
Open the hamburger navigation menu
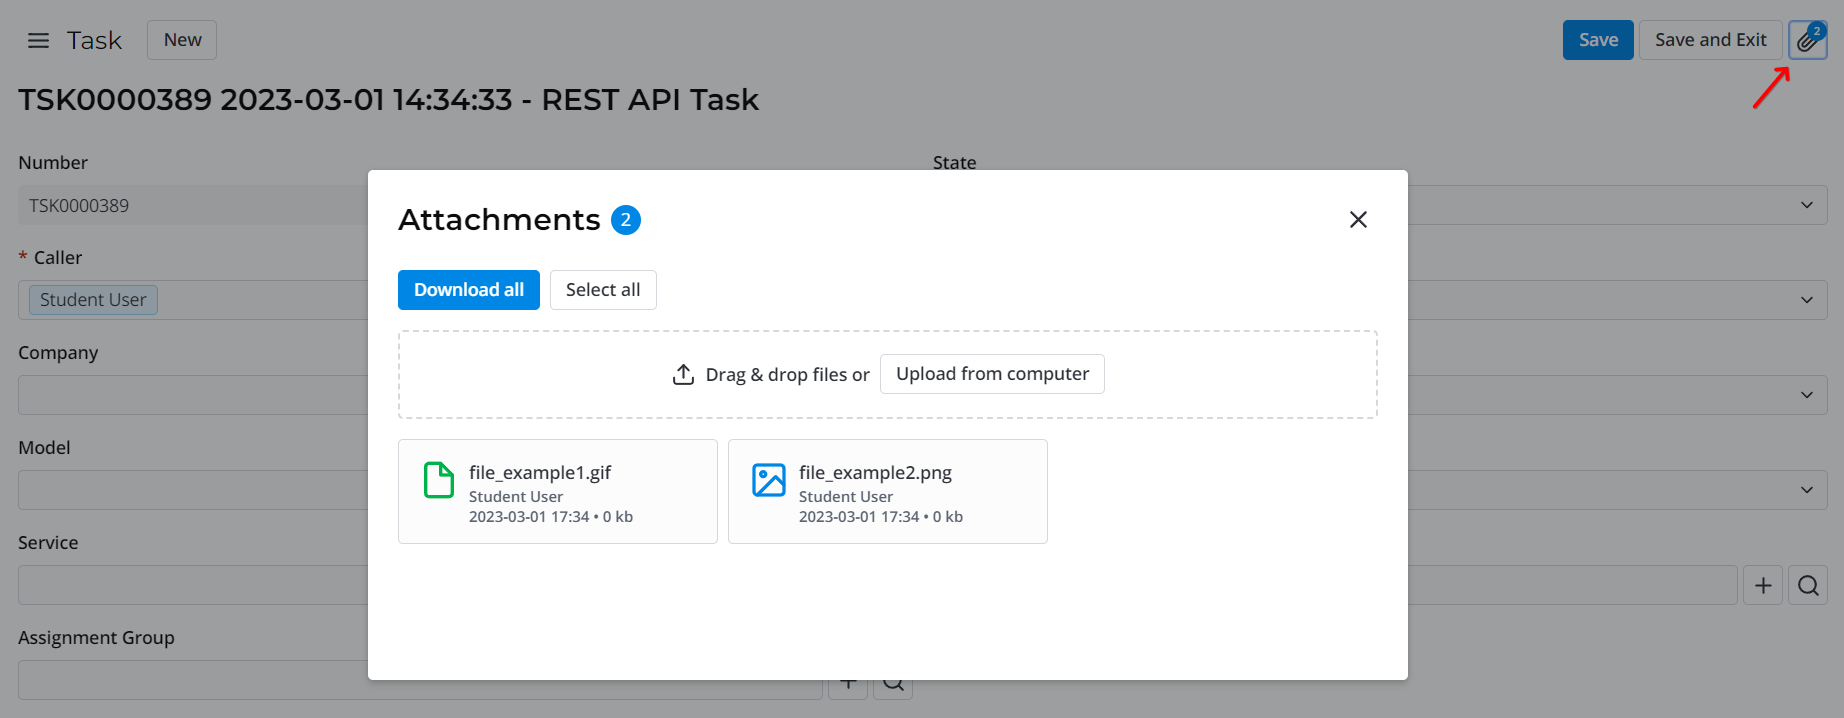click(x=38, y=40)
